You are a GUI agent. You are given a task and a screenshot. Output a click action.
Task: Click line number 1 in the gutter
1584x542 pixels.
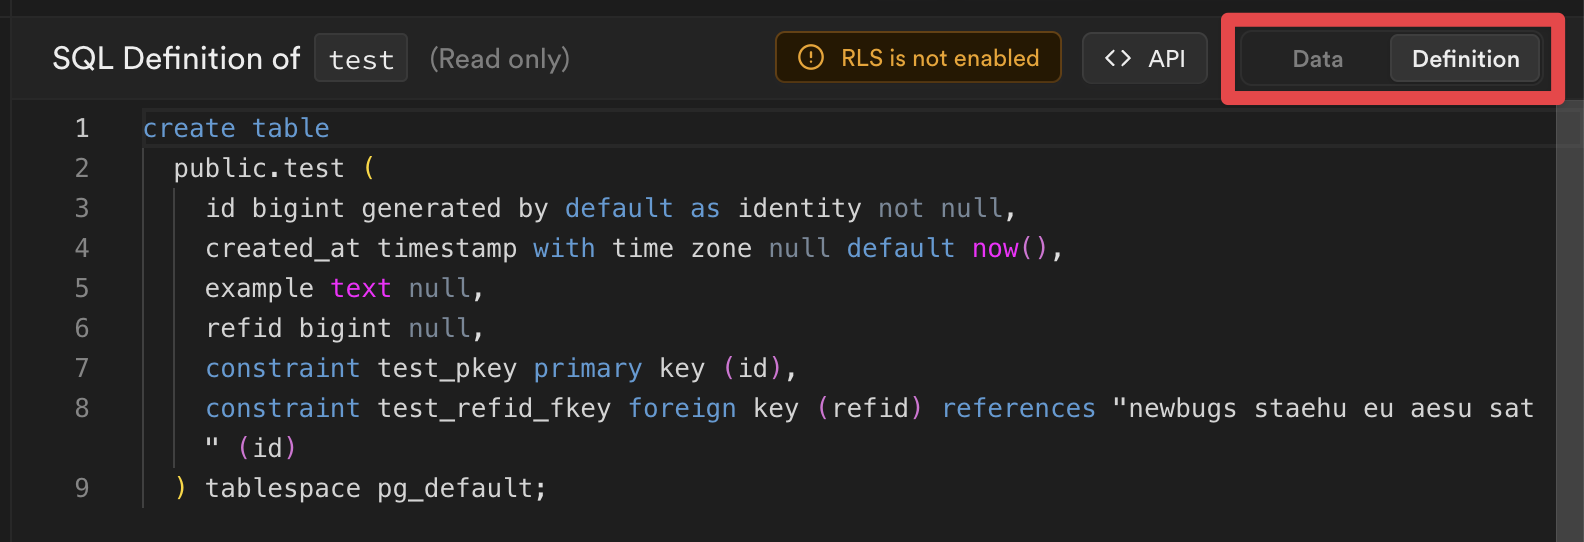point(82,128)
